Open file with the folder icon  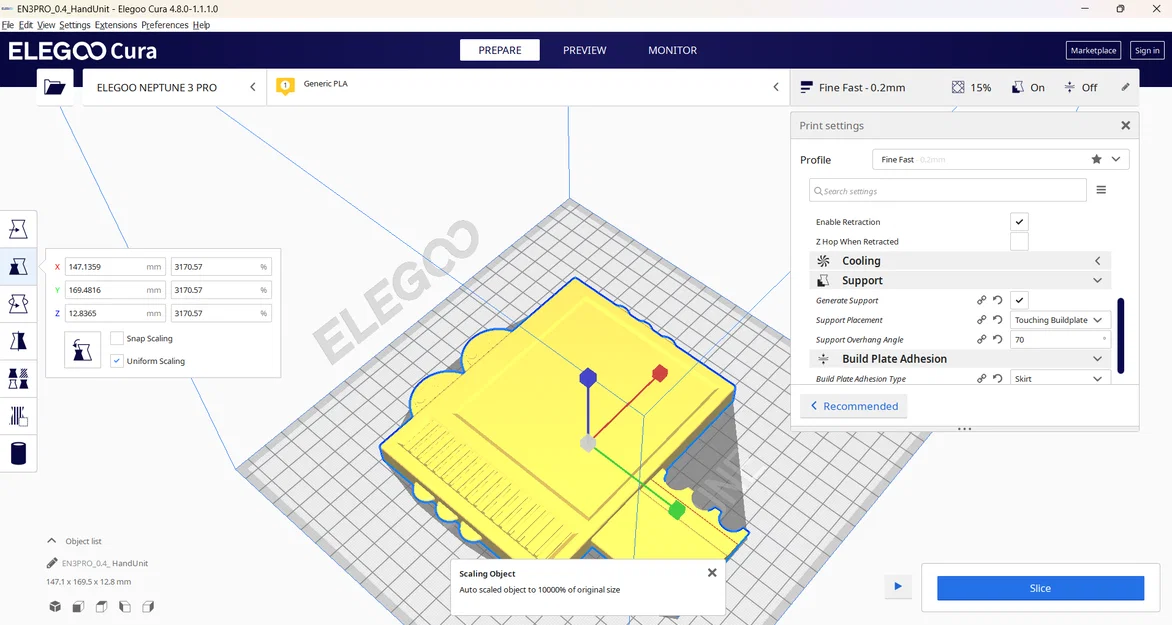55,87
